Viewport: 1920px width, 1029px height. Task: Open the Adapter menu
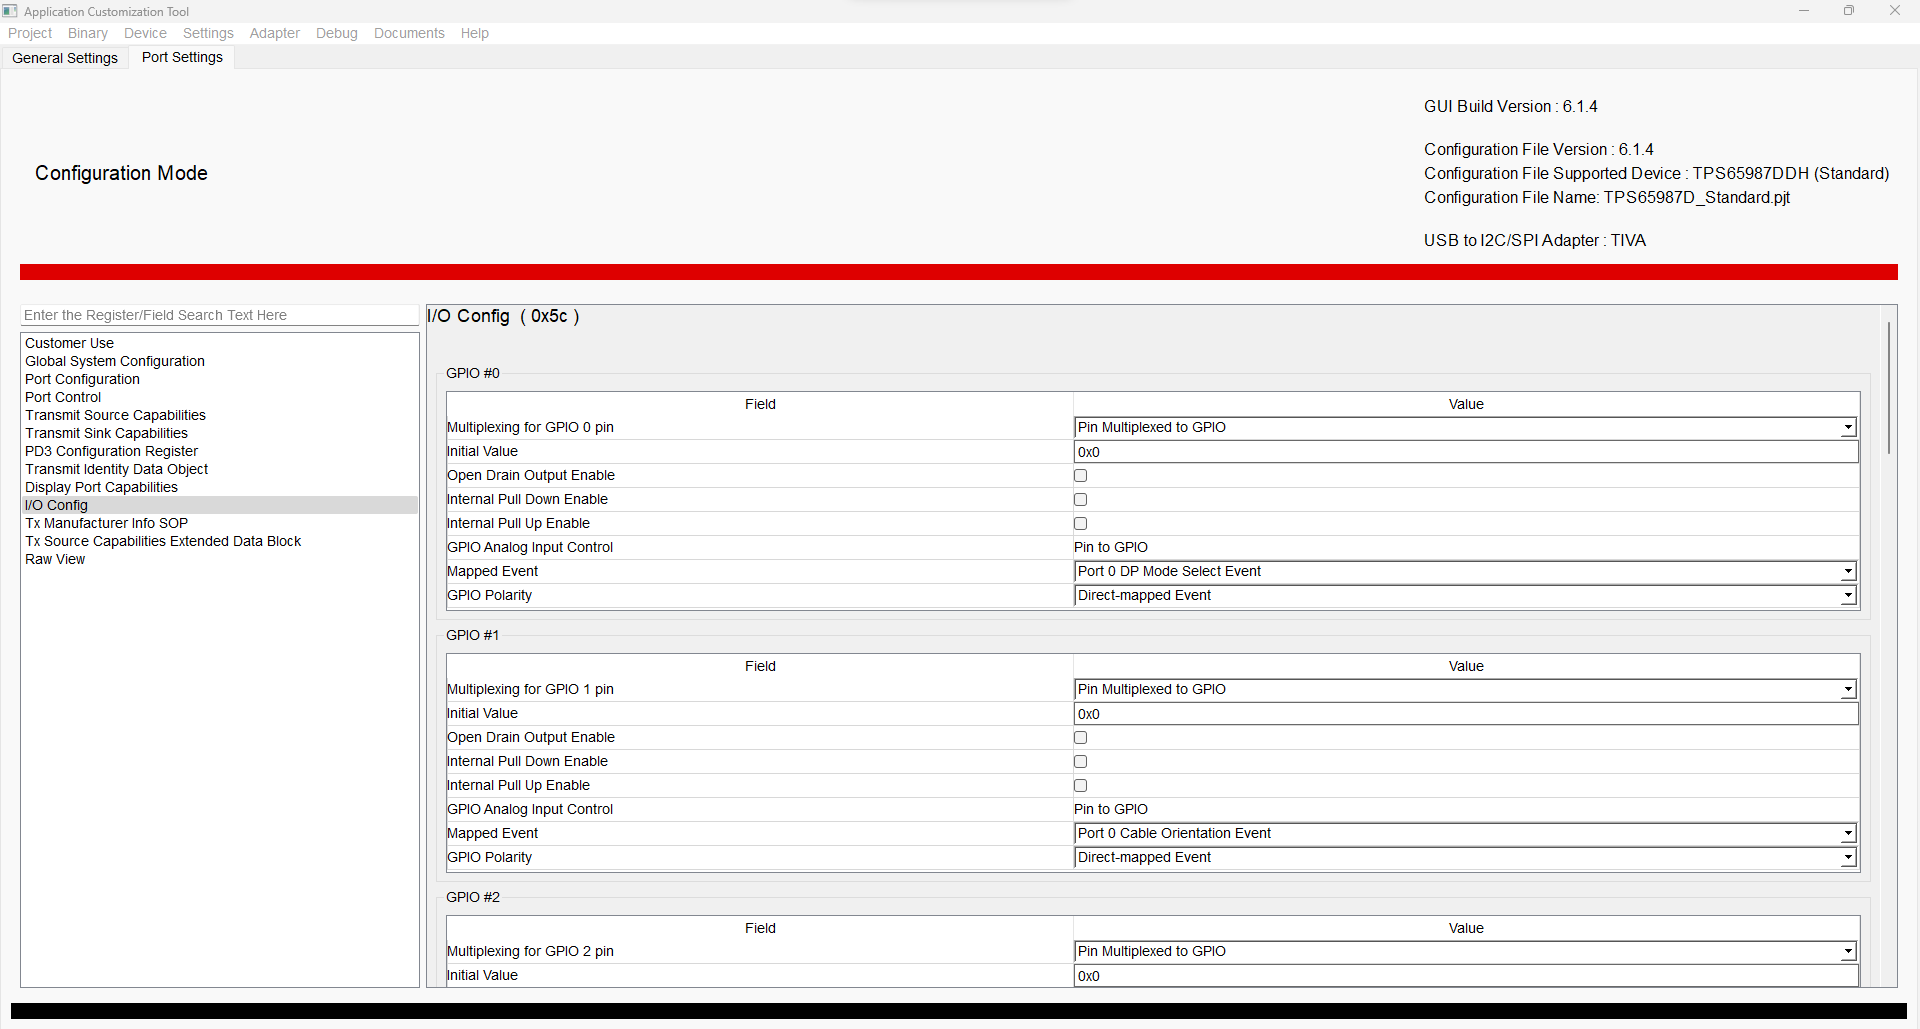click(275, 33)
